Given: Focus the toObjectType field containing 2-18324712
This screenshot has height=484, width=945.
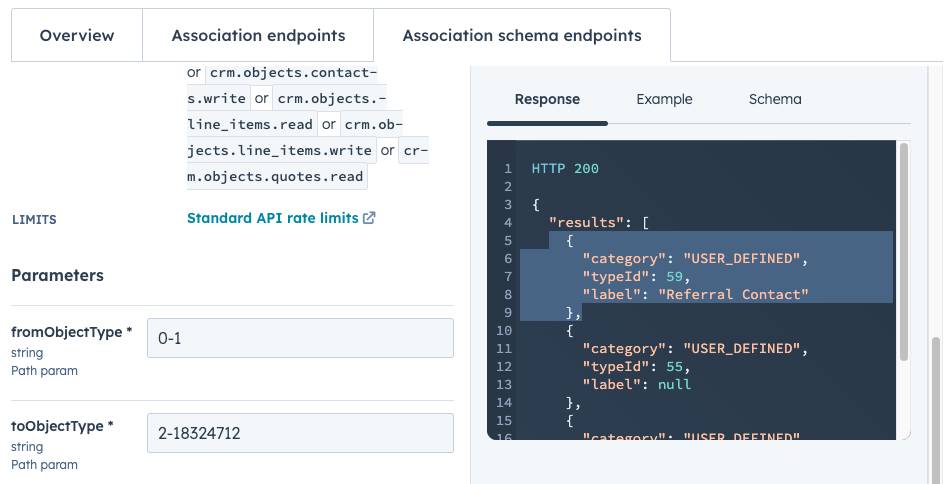Looking at the screenshot, I should (x=300, y=433).
